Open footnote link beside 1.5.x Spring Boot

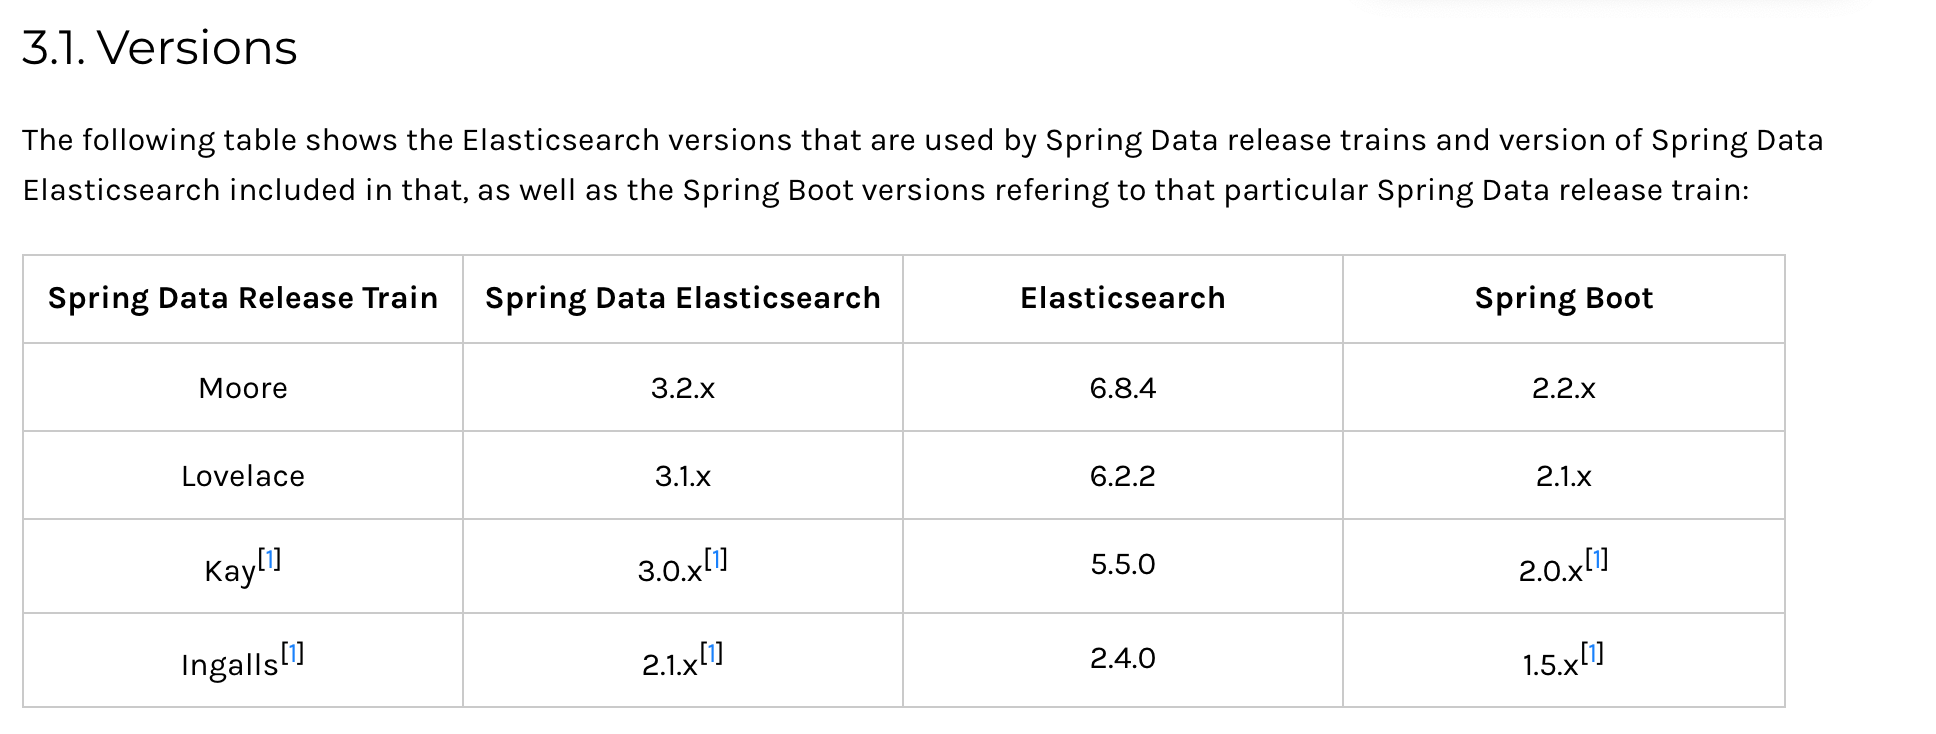[1591, 654]
